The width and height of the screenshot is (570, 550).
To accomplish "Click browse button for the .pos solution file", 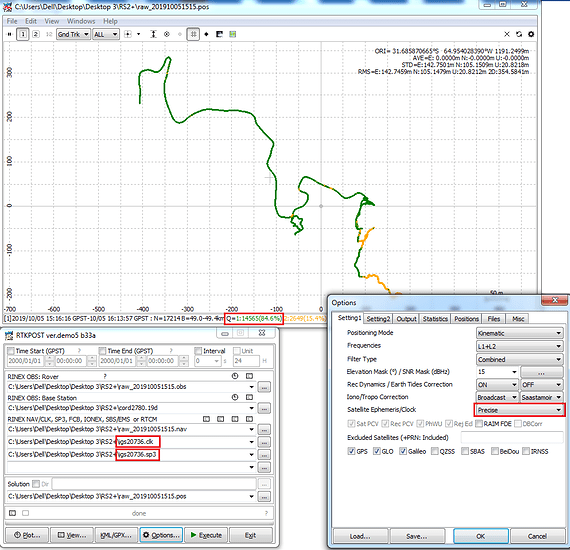I will point(264,497).
